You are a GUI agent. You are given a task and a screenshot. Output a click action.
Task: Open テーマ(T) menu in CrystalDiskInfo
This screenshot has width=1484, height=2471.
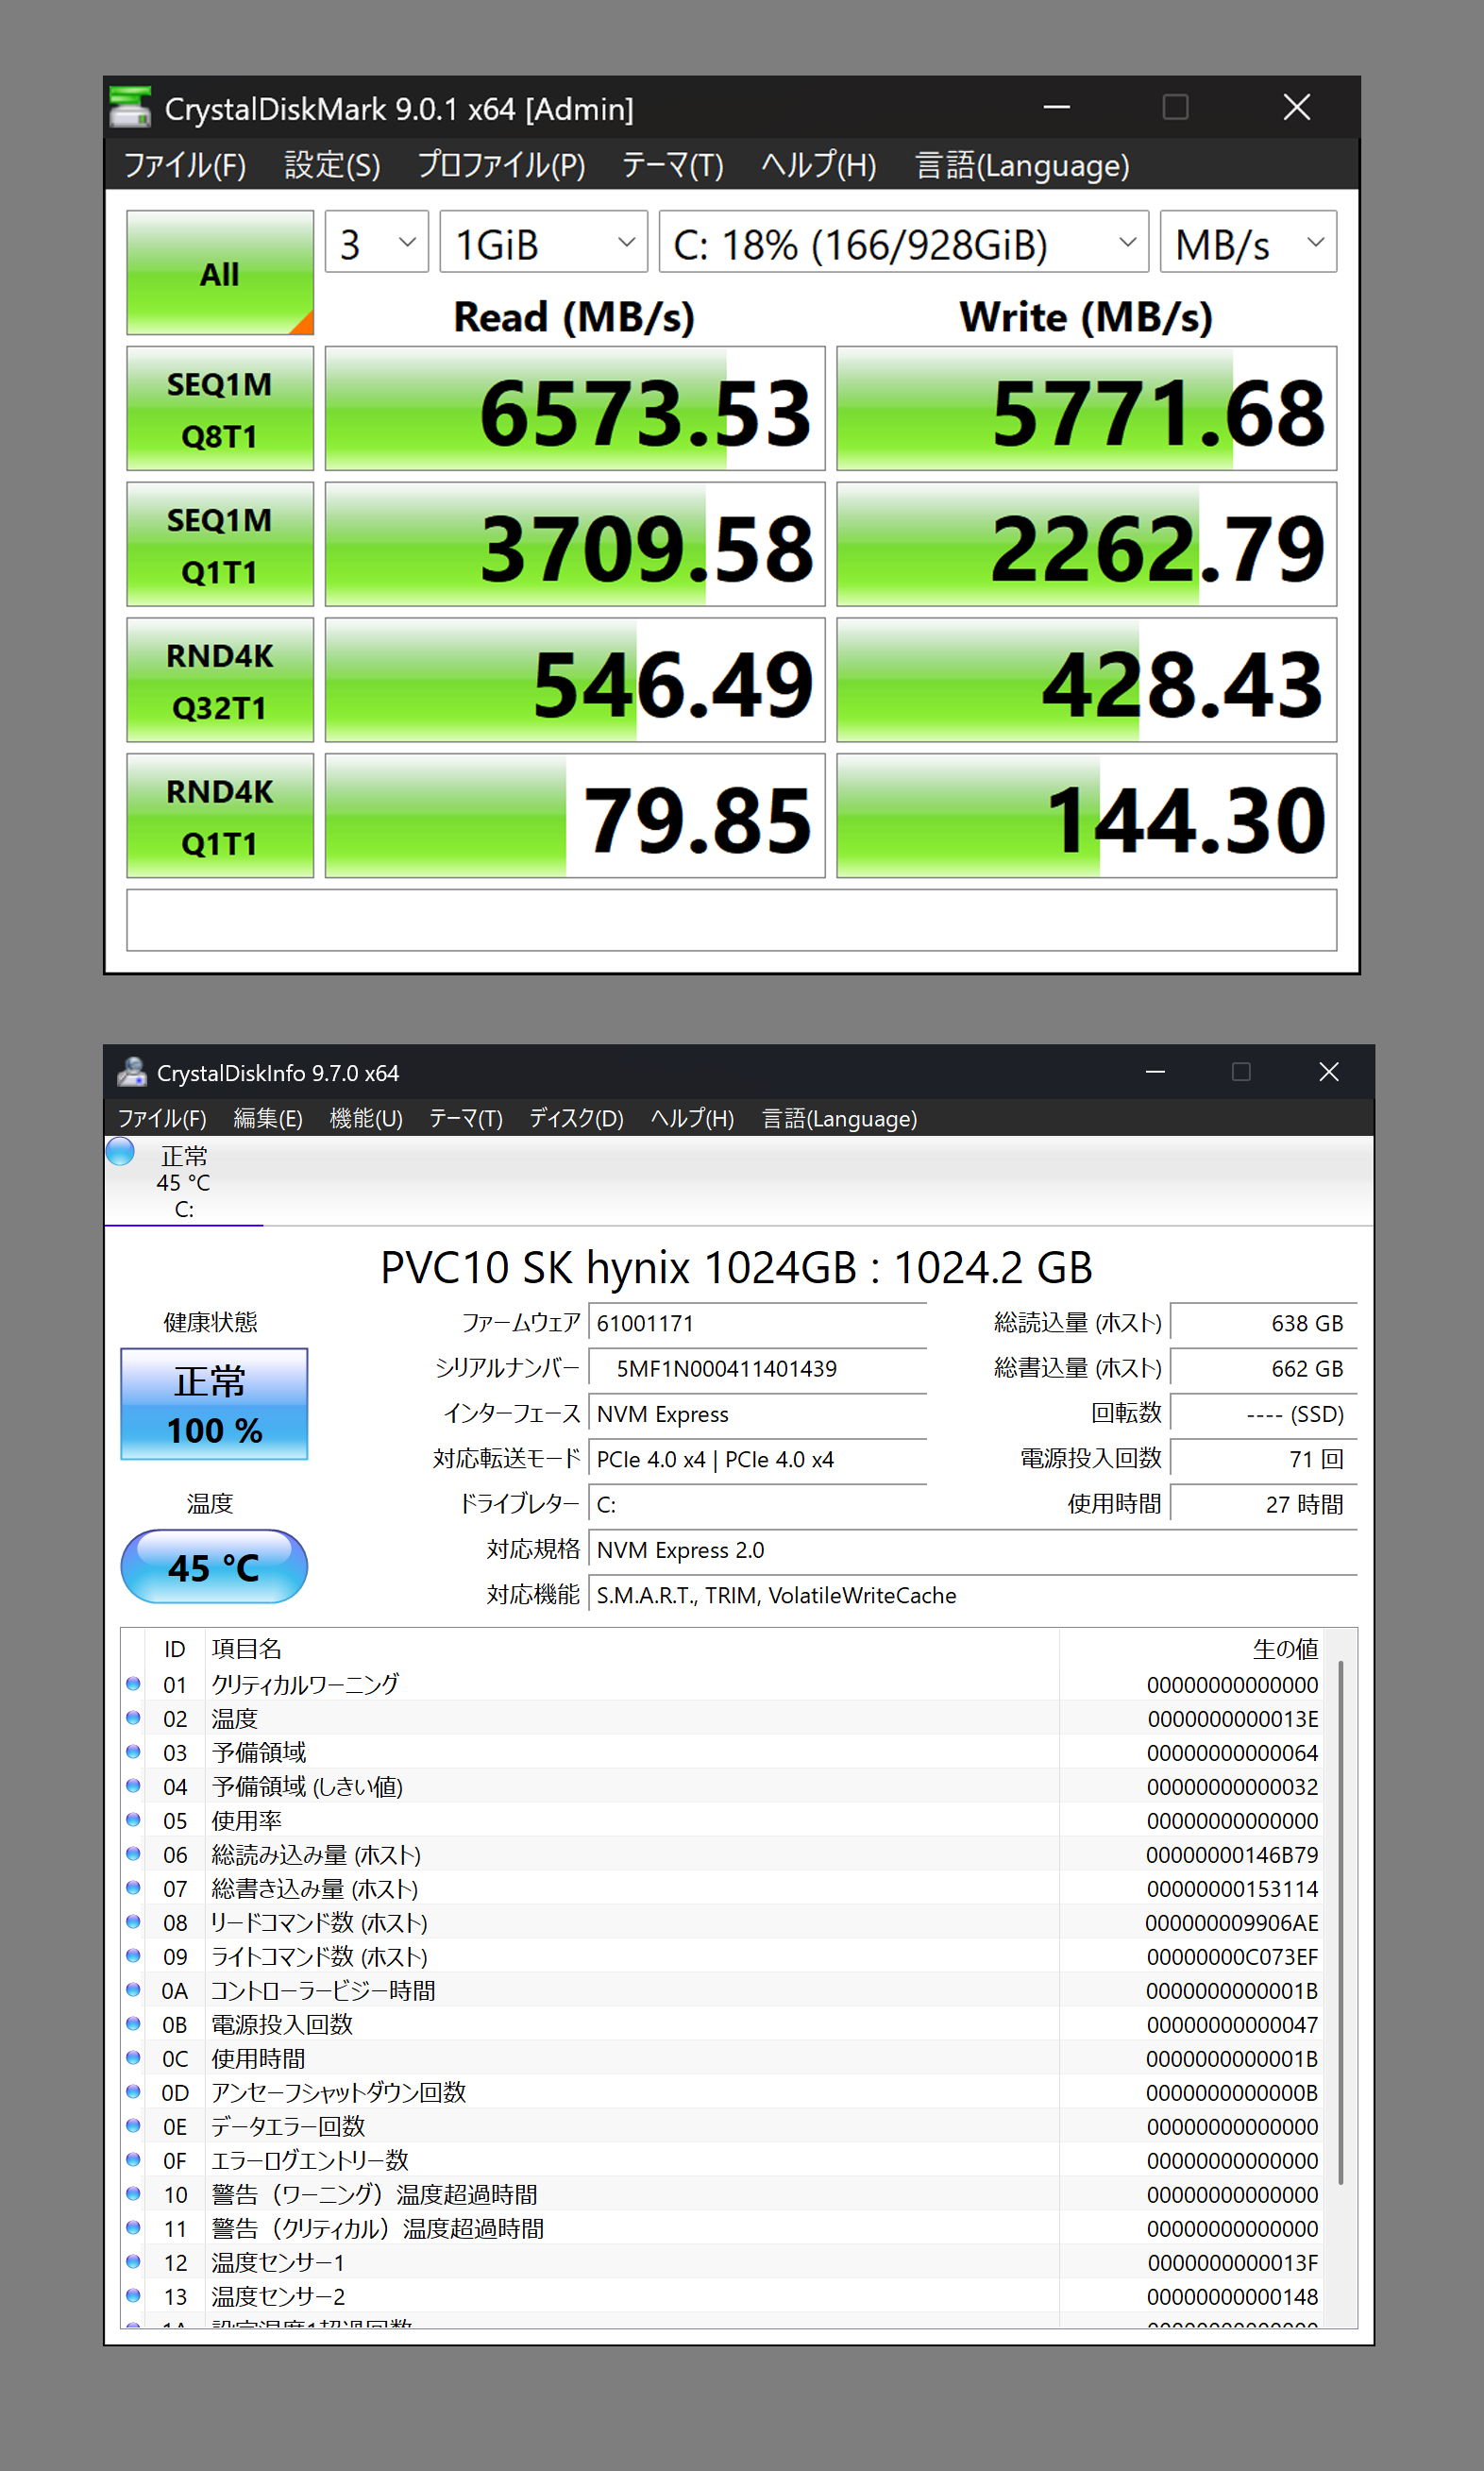coord(466,1118)
